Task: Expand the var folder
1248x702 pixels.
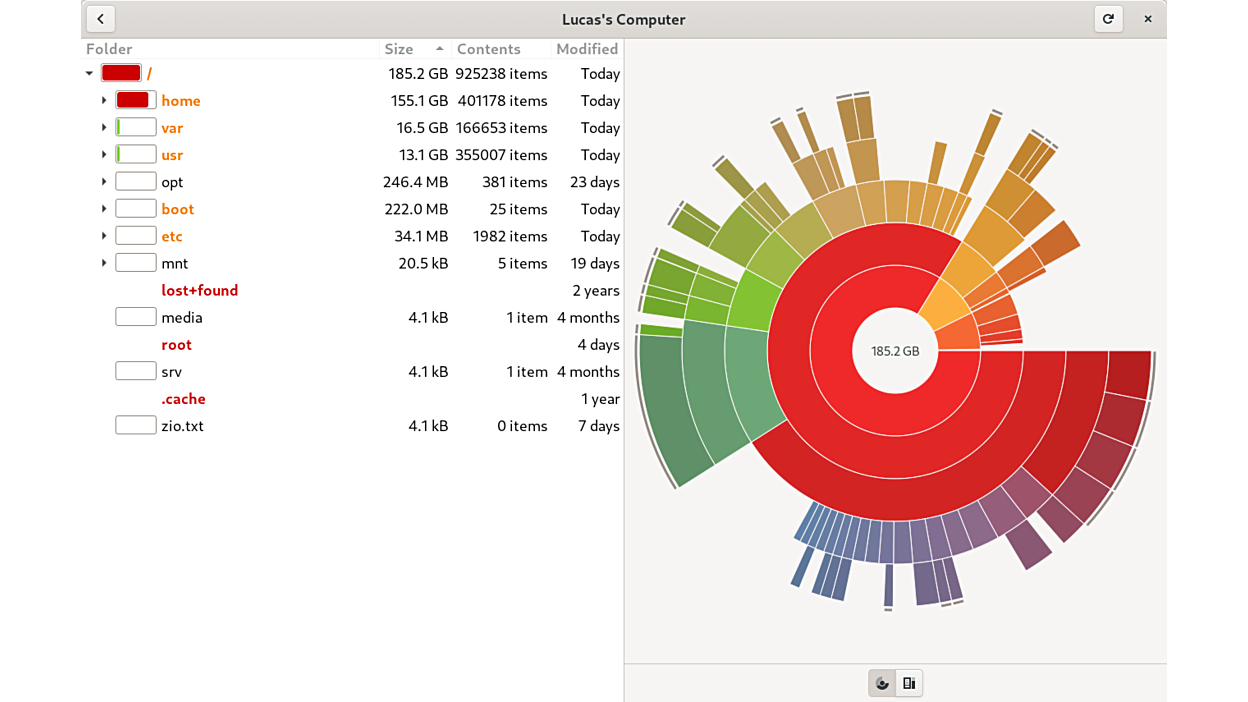Action: [x=104, y=127]
